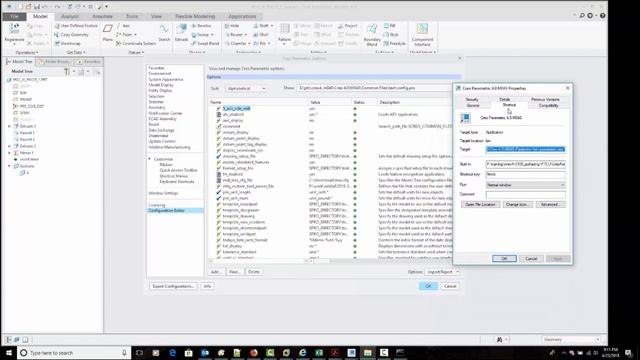
Task: Click Export Configurations button
Action: 173,286
